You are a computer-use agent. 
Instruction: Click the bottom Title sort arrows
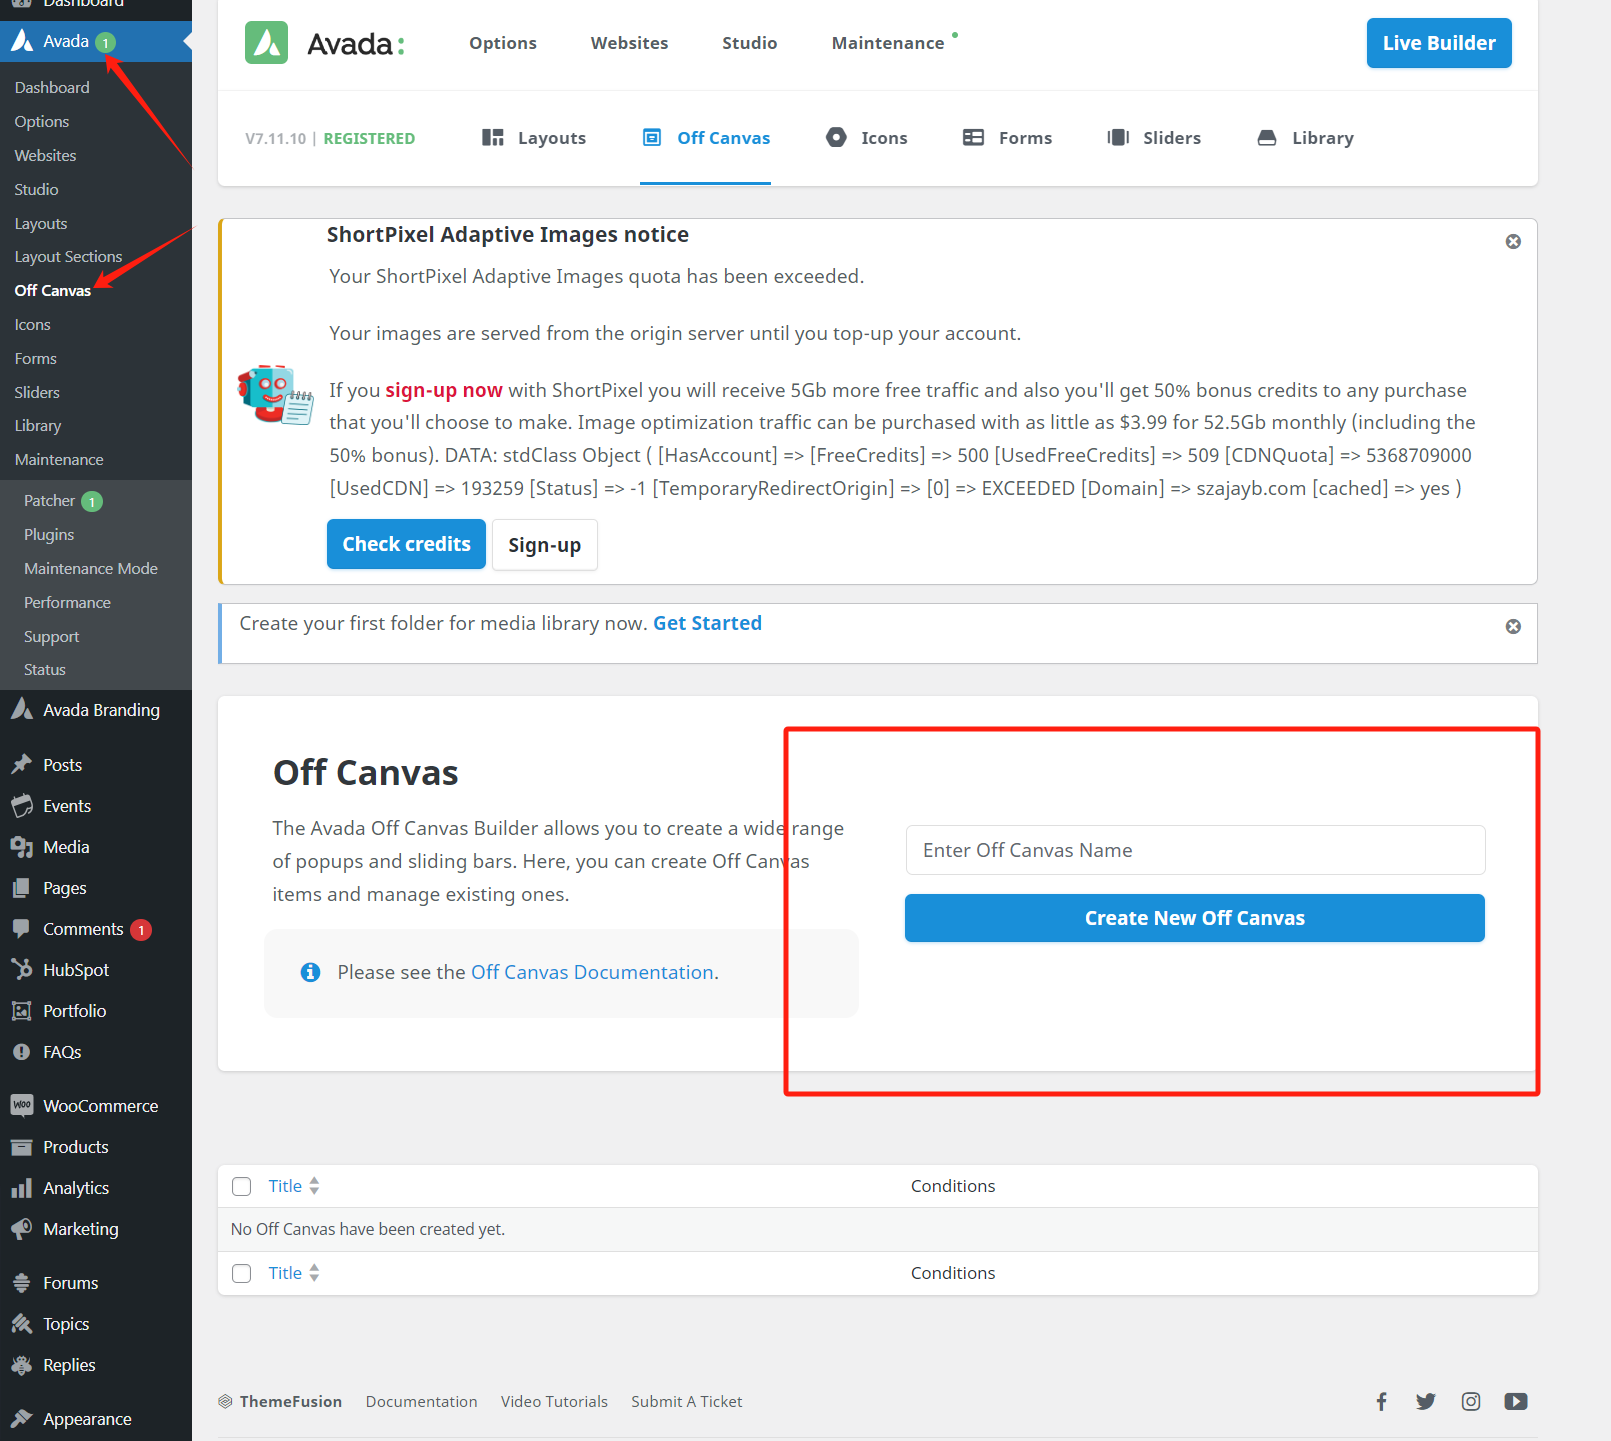313,1272
